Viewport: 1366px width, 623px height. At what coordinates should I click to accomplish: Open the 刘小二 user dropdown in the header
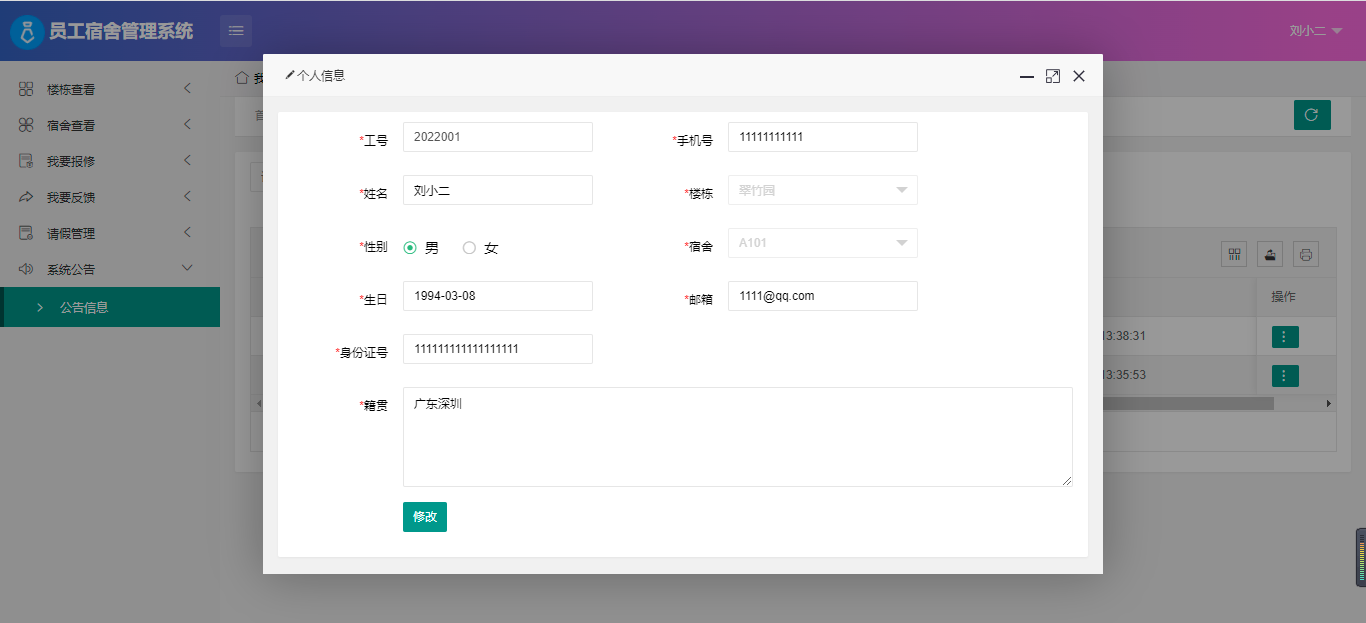pos(1315,31)
